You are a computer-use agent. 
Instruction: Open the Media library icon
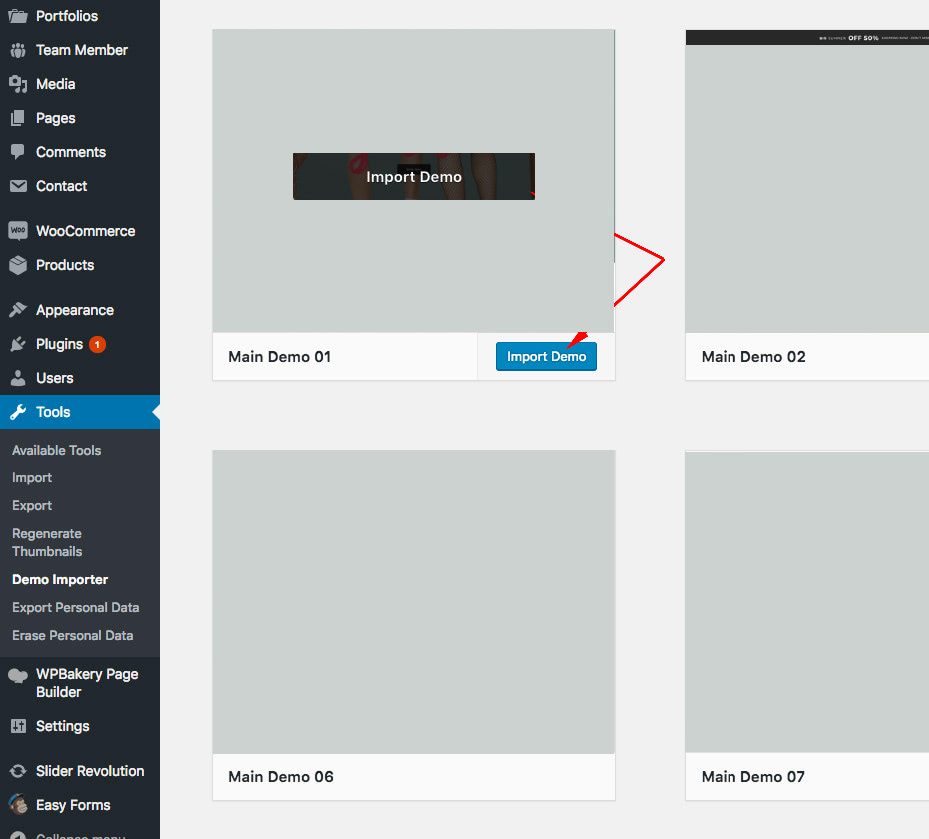tap(21, 84)
